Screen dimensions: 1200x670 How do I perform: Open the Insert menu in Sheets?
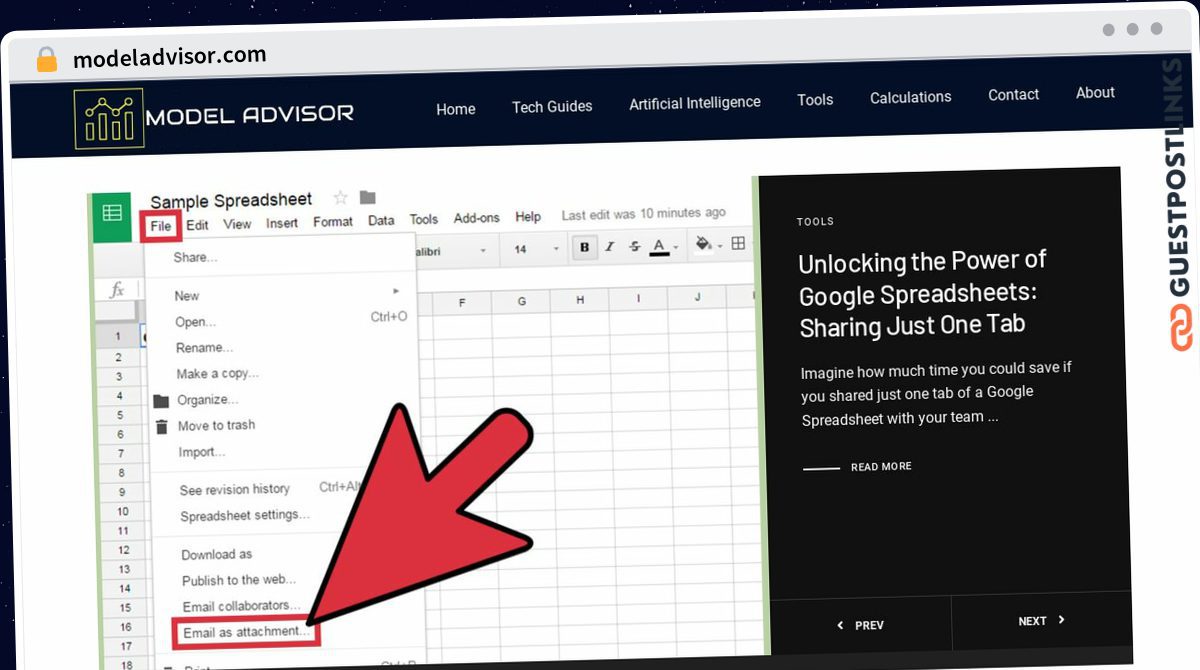coord(282,223)
